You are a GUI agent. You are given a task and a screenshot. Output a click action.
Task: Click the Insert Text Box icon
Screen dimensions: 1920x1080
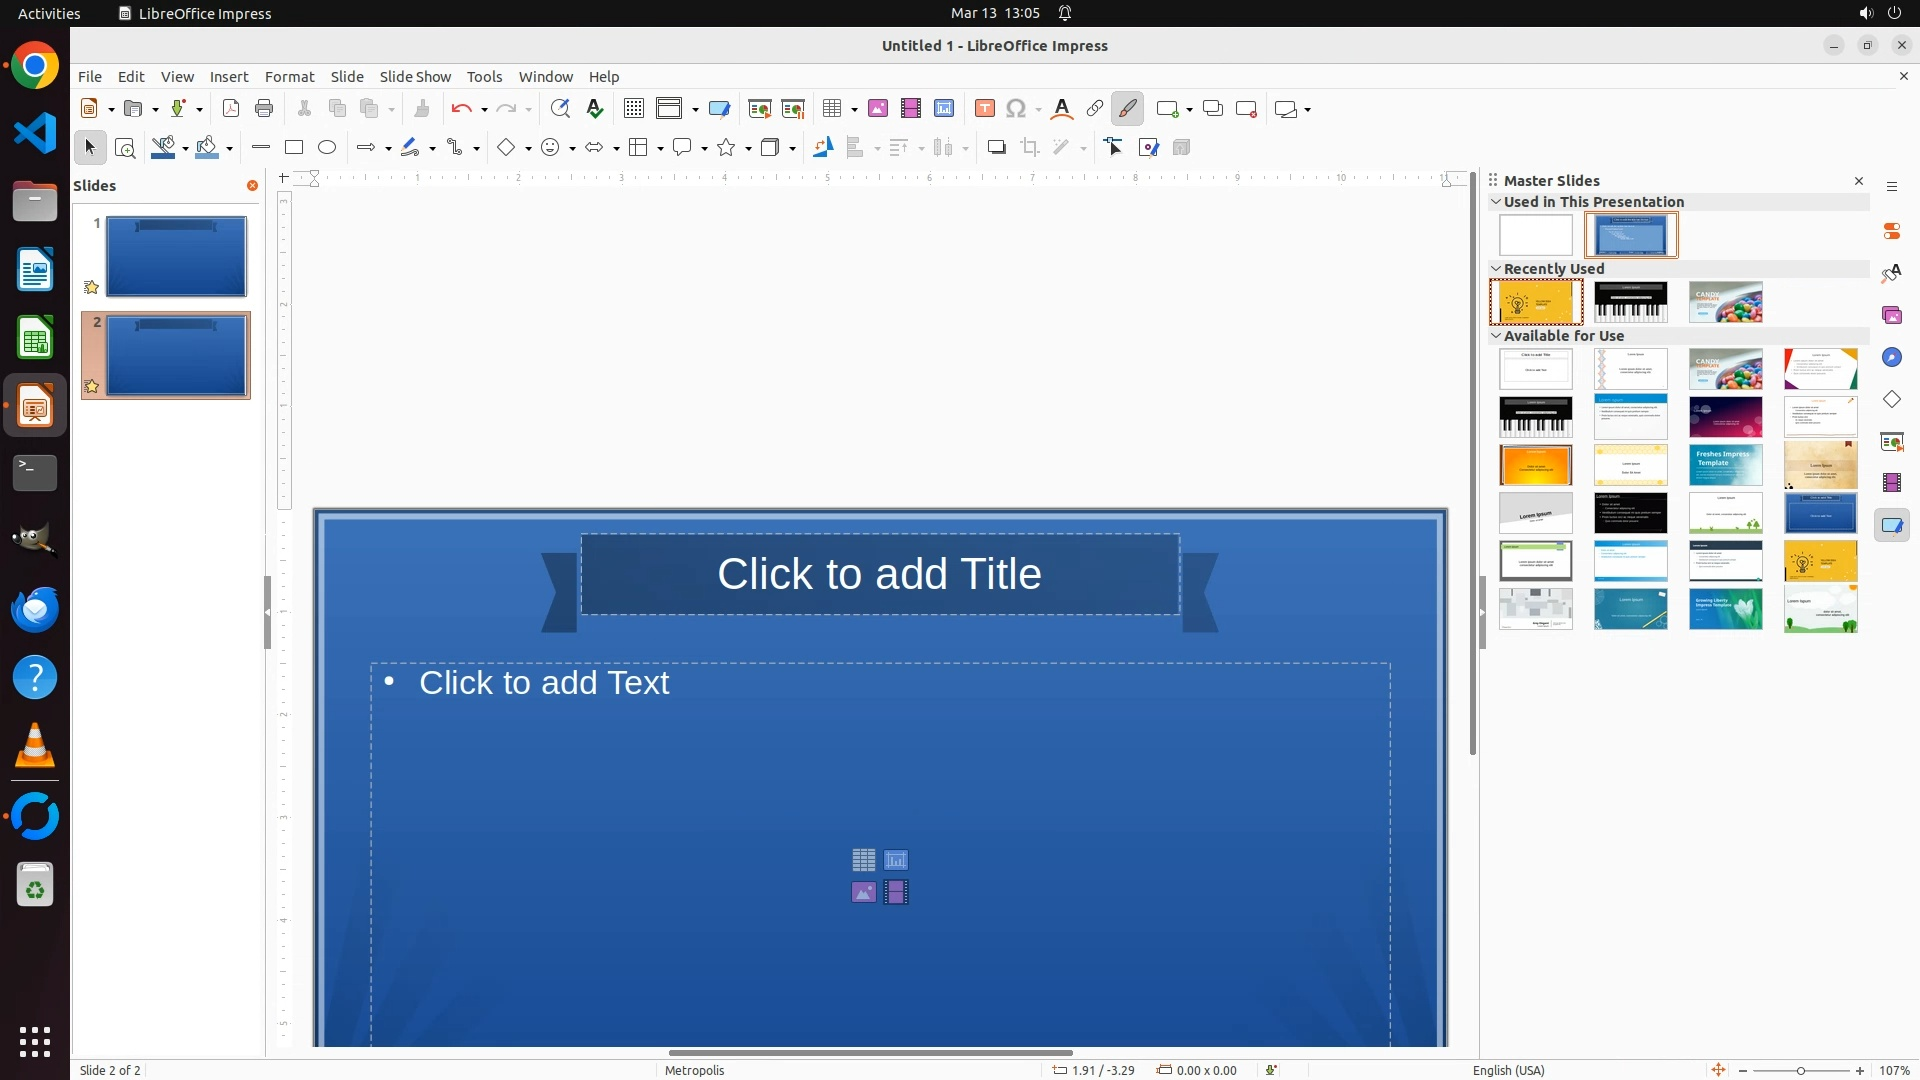985,109
